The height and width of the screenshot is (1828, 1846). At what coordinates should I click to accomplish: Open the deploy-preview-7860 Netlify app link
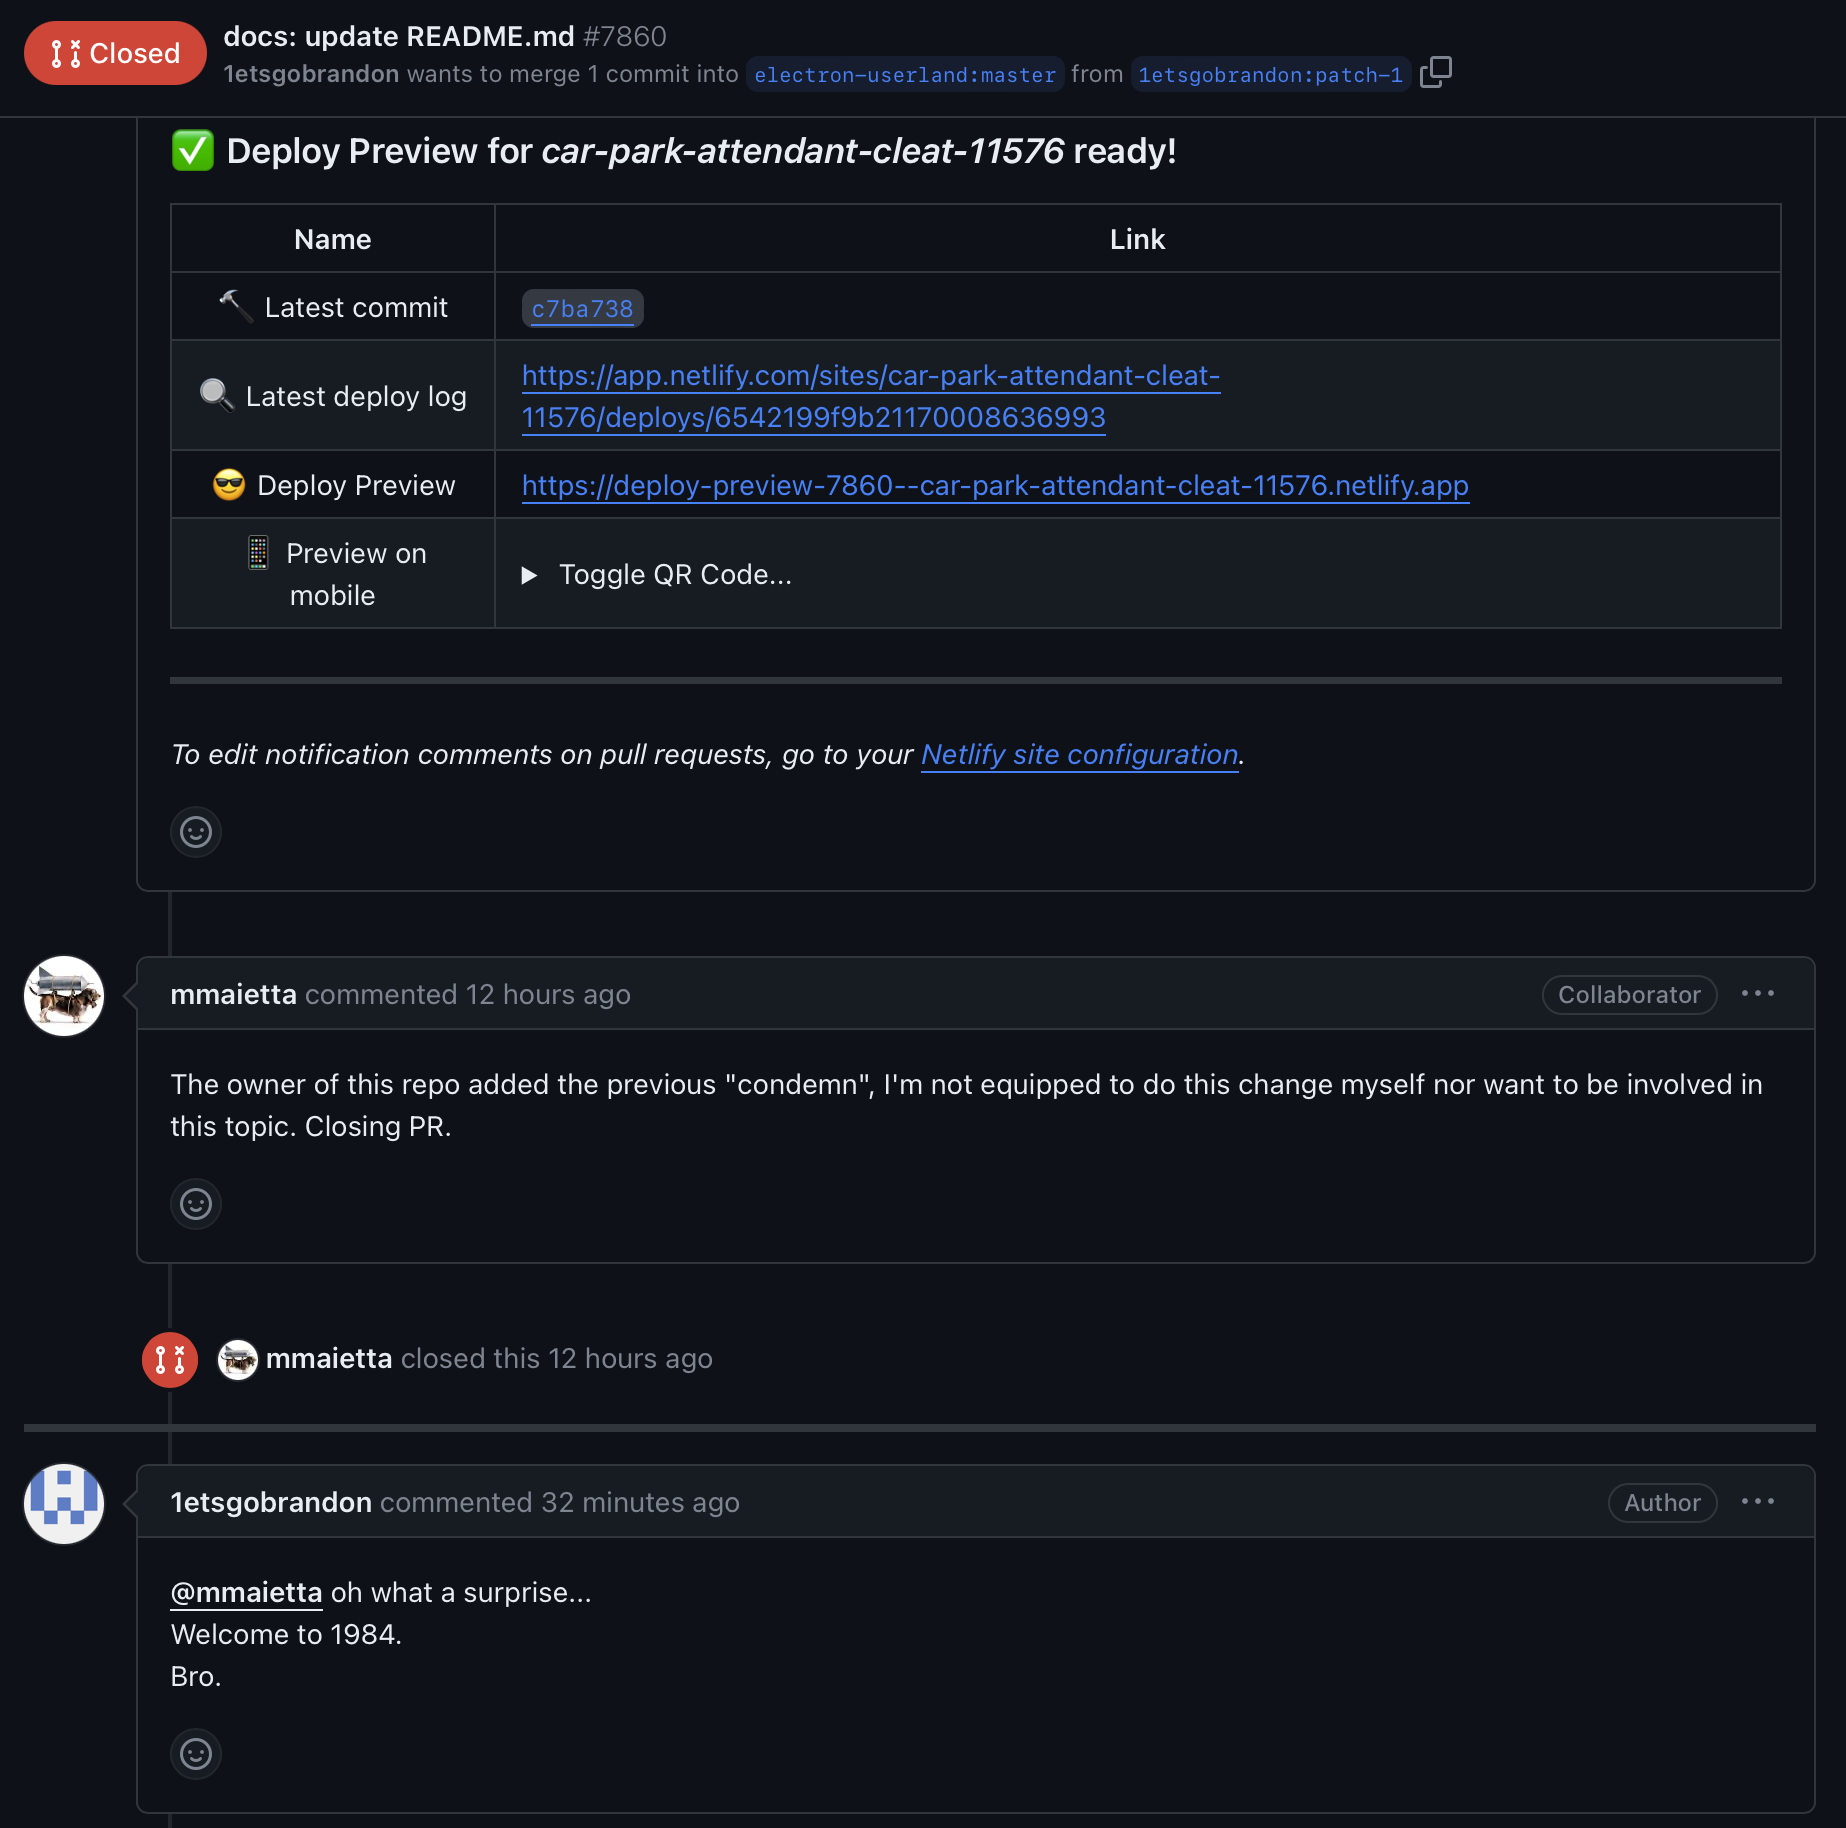994,486
